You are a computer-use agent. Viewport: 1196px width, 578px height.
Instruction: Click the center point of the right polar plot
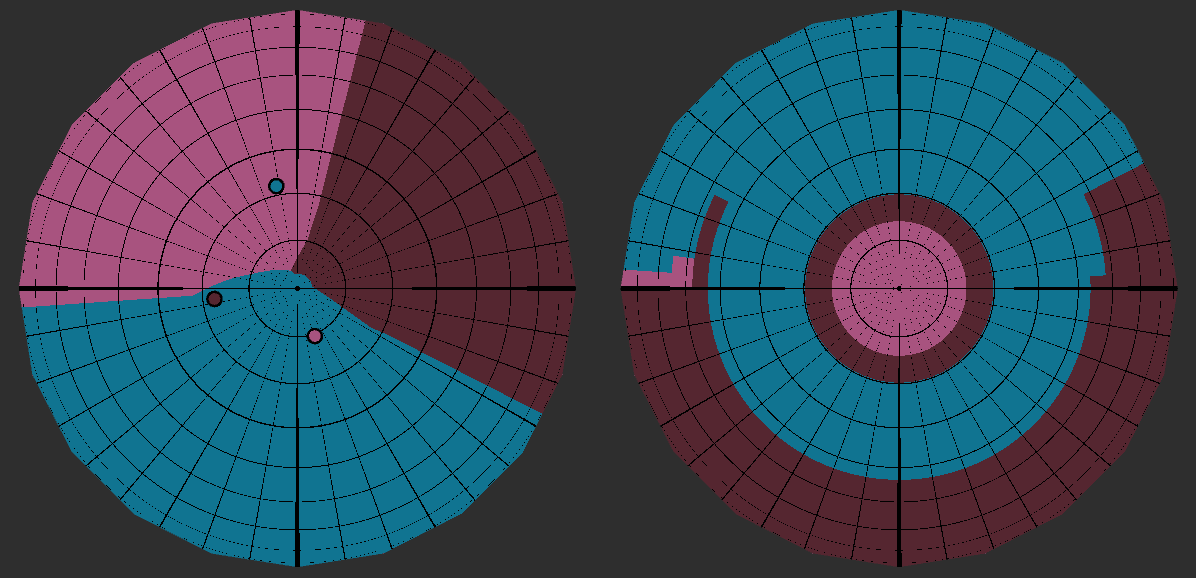(x=899, y=288)
